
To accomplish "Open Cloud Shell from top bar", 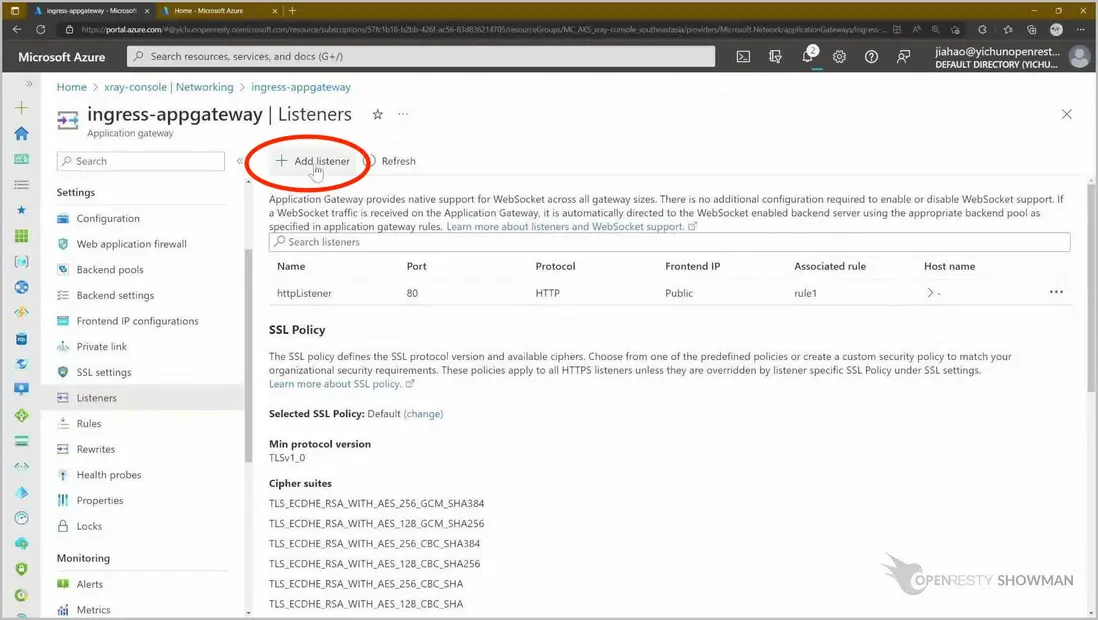I will 743,57.
